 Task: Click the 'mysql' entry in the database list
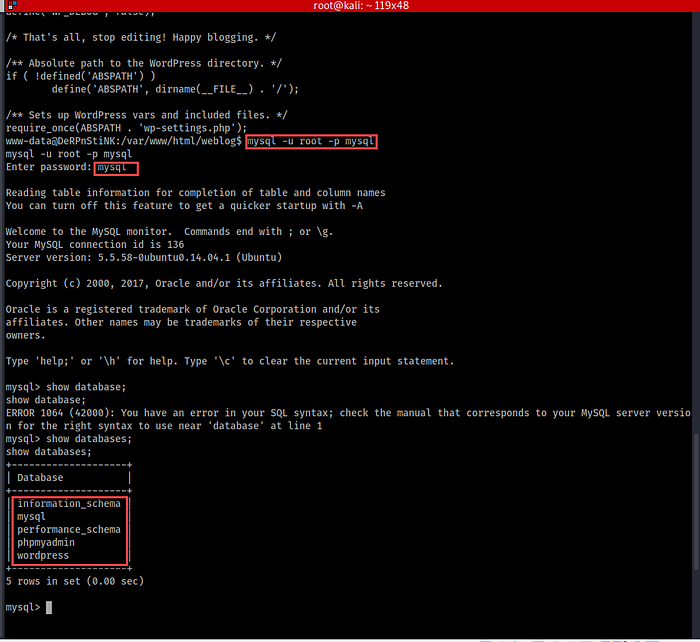pos(32,517)
